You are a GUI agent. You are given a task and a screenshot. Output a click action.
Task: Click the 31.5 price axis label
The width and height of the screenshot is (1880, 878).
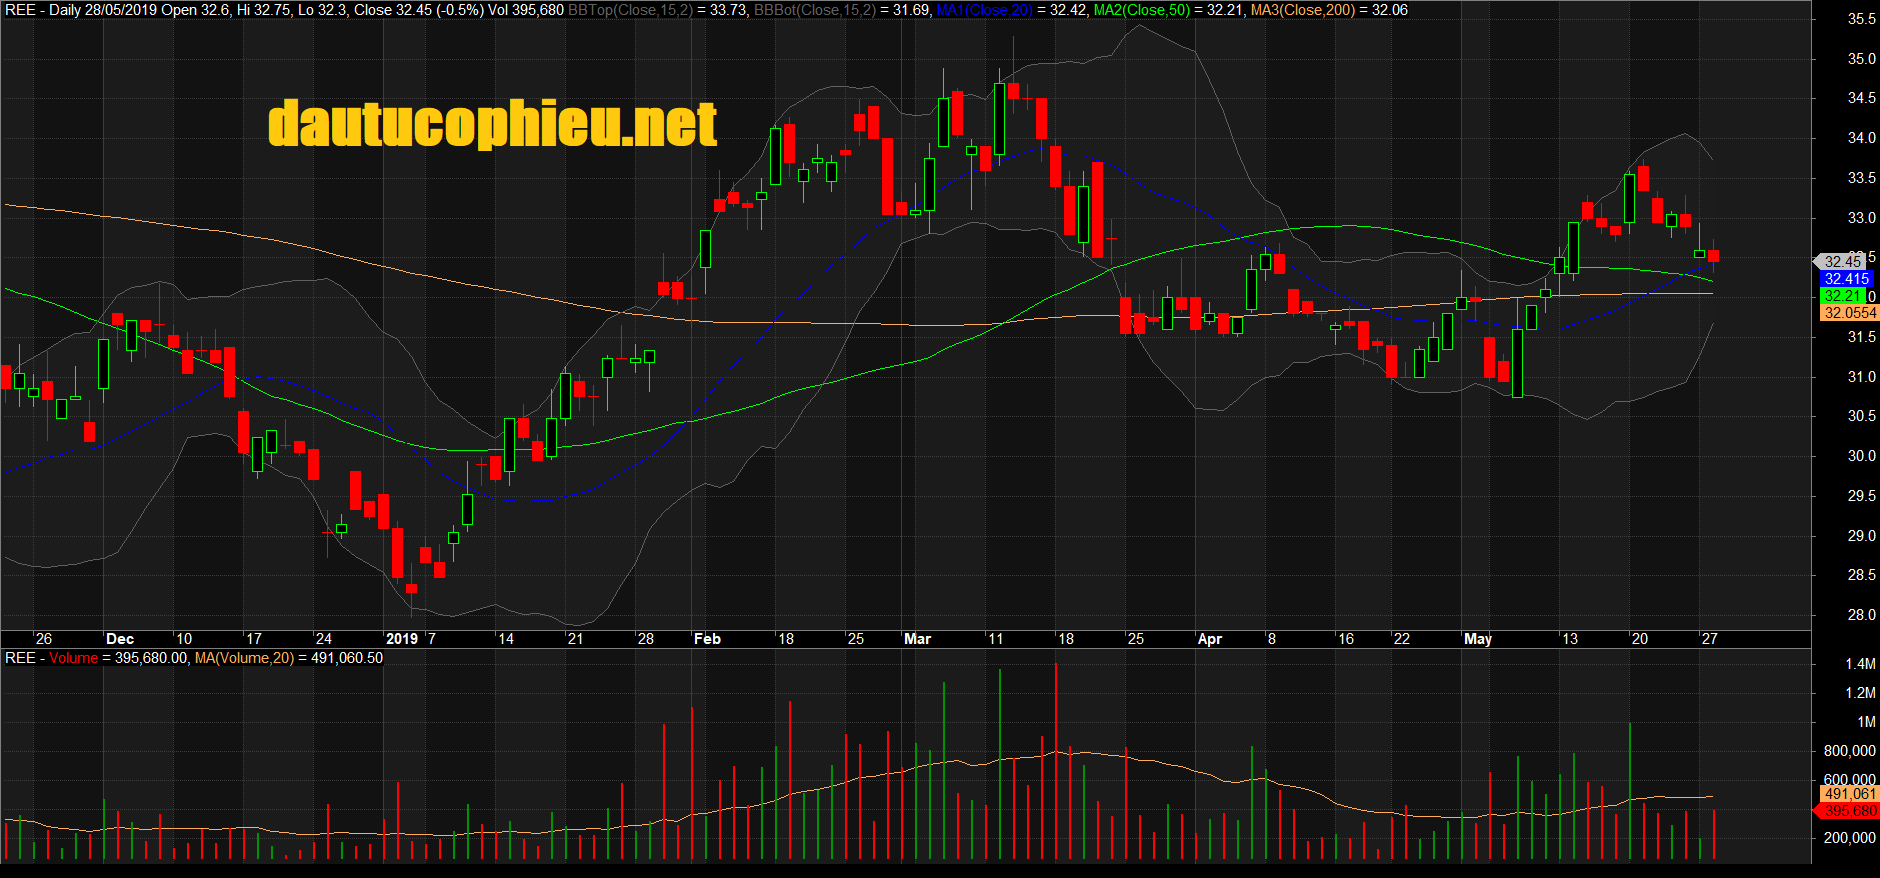(1861, 337)
